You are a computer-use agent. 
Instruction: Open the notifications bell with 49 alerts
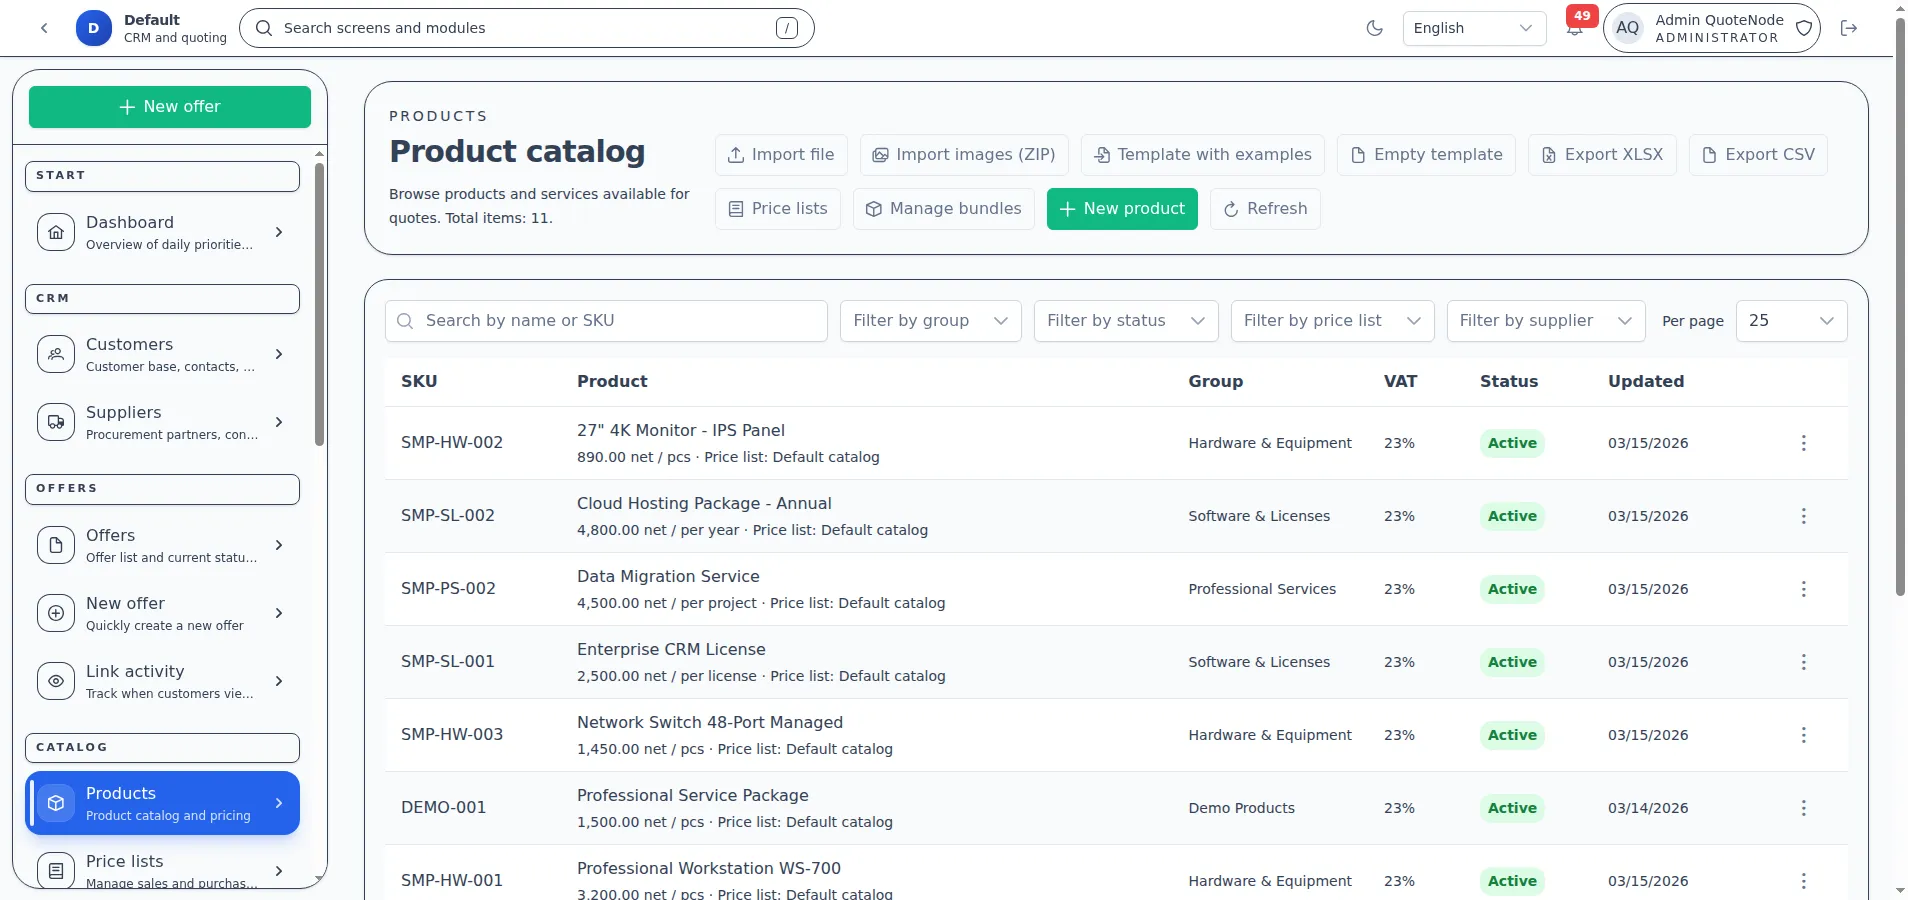coord(1574,28)
